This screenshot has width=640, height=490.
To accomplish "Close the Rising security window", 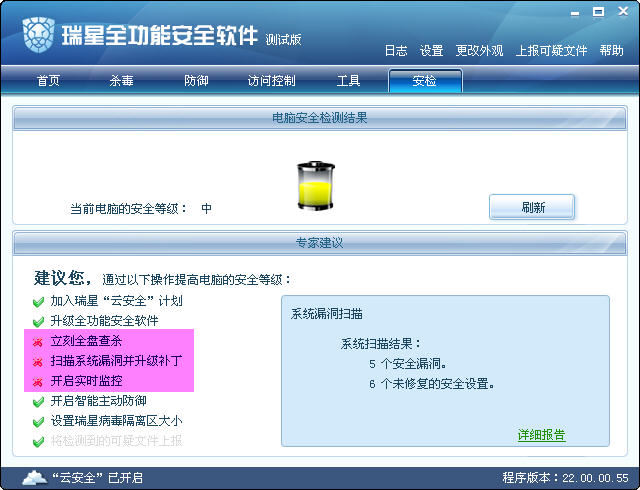I will click(x=623, y=11).
